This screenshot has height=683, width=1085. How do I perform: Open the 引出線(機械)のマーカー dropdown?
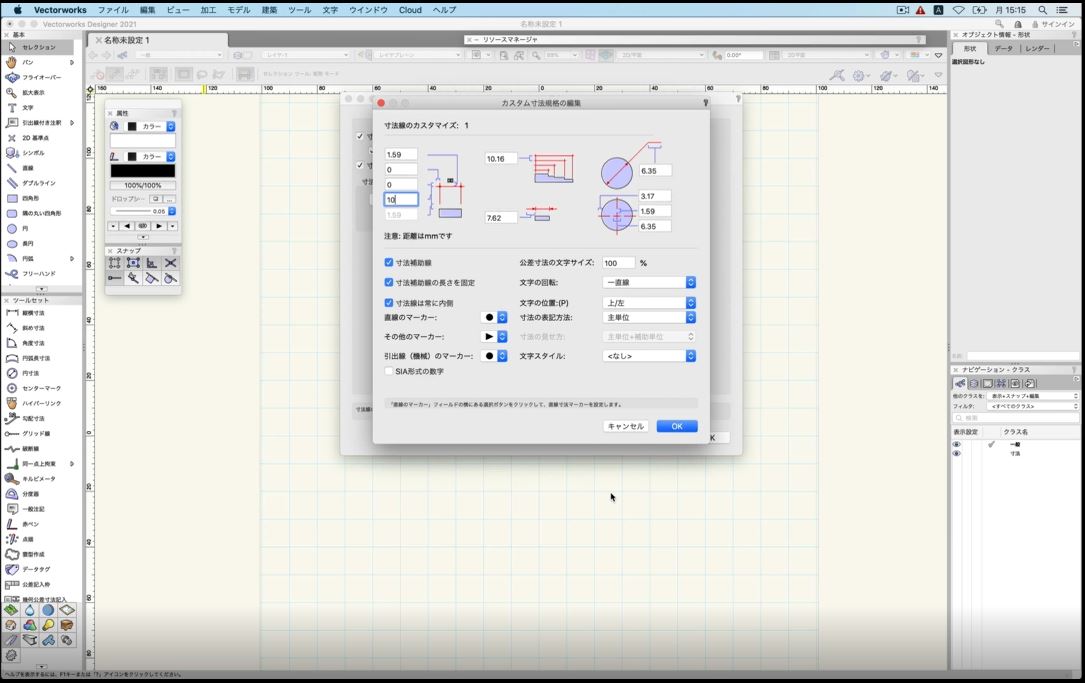pos(494,356)
